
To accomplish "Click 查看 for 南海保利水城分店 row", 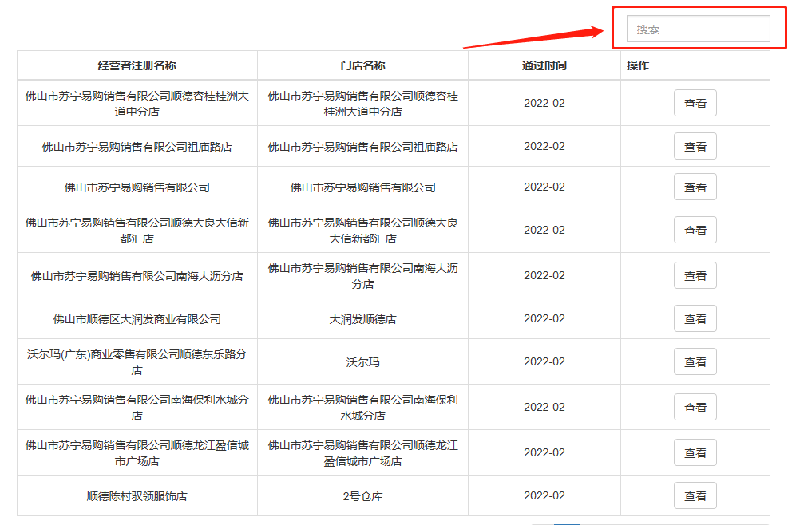I will pos(695,407).
